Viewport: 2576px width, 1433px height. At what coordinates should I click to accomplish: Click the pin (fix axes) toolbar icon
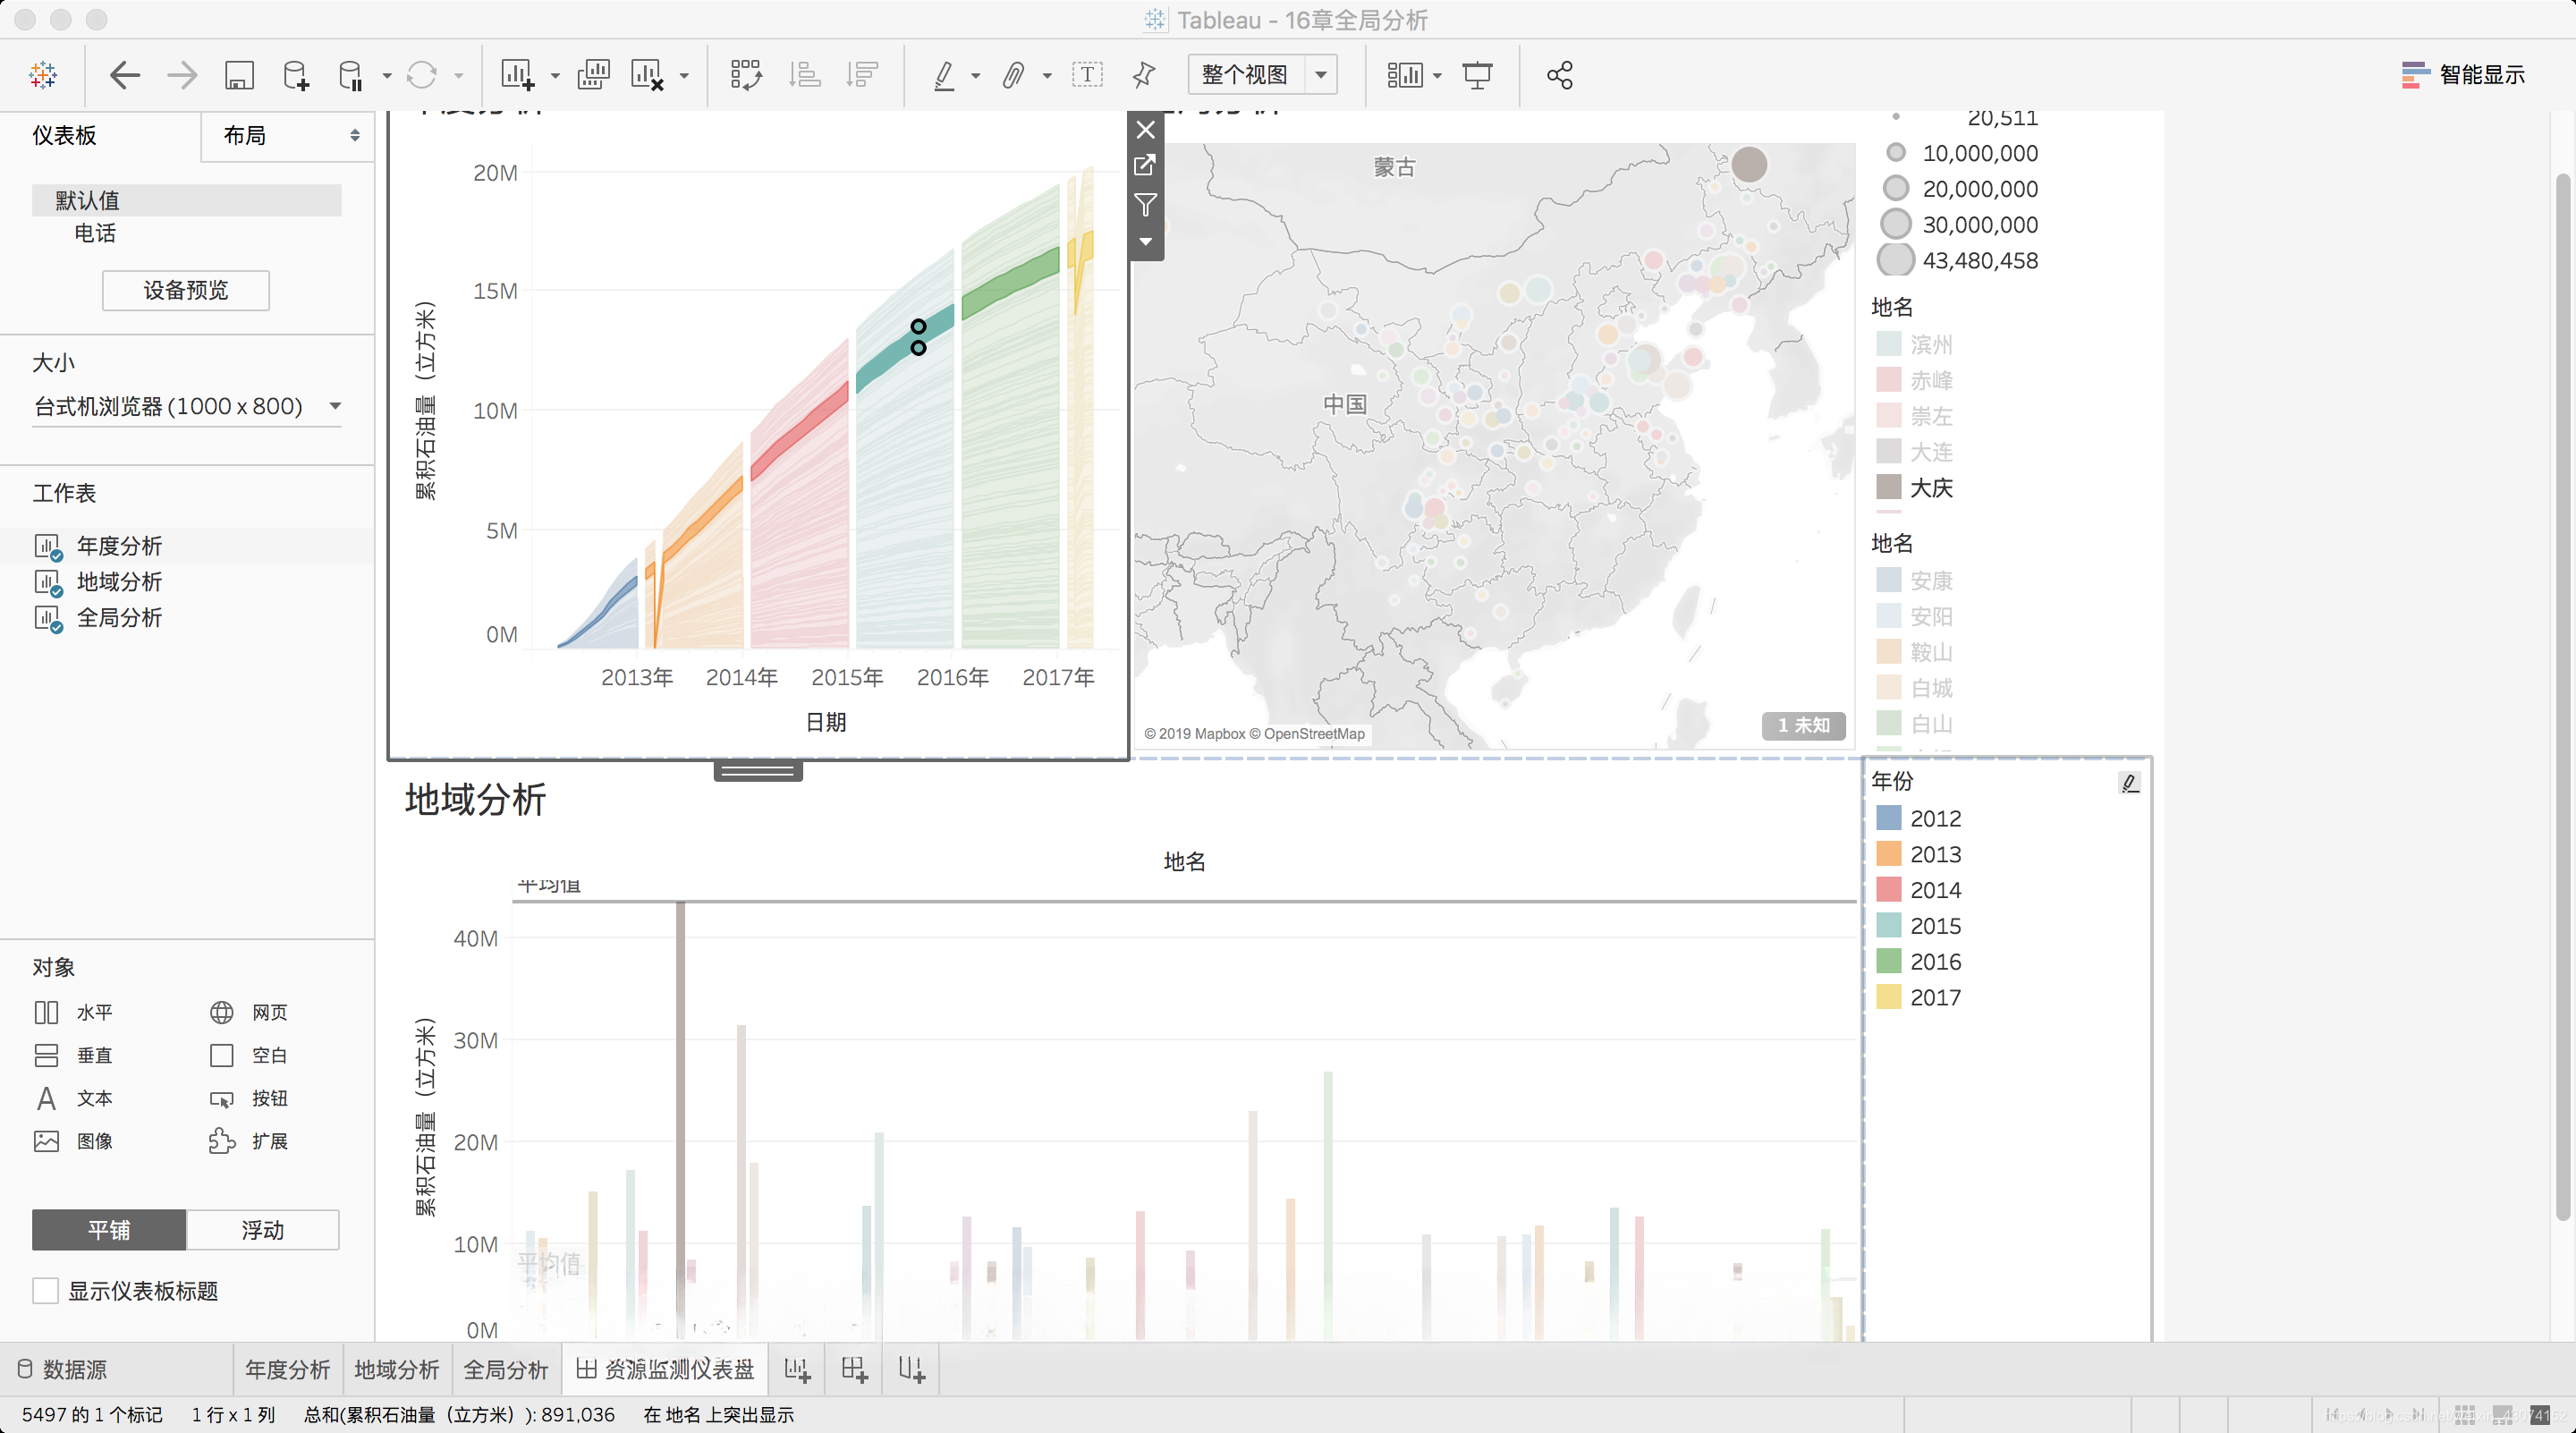pyautogui.click(x=1144, y=75)
